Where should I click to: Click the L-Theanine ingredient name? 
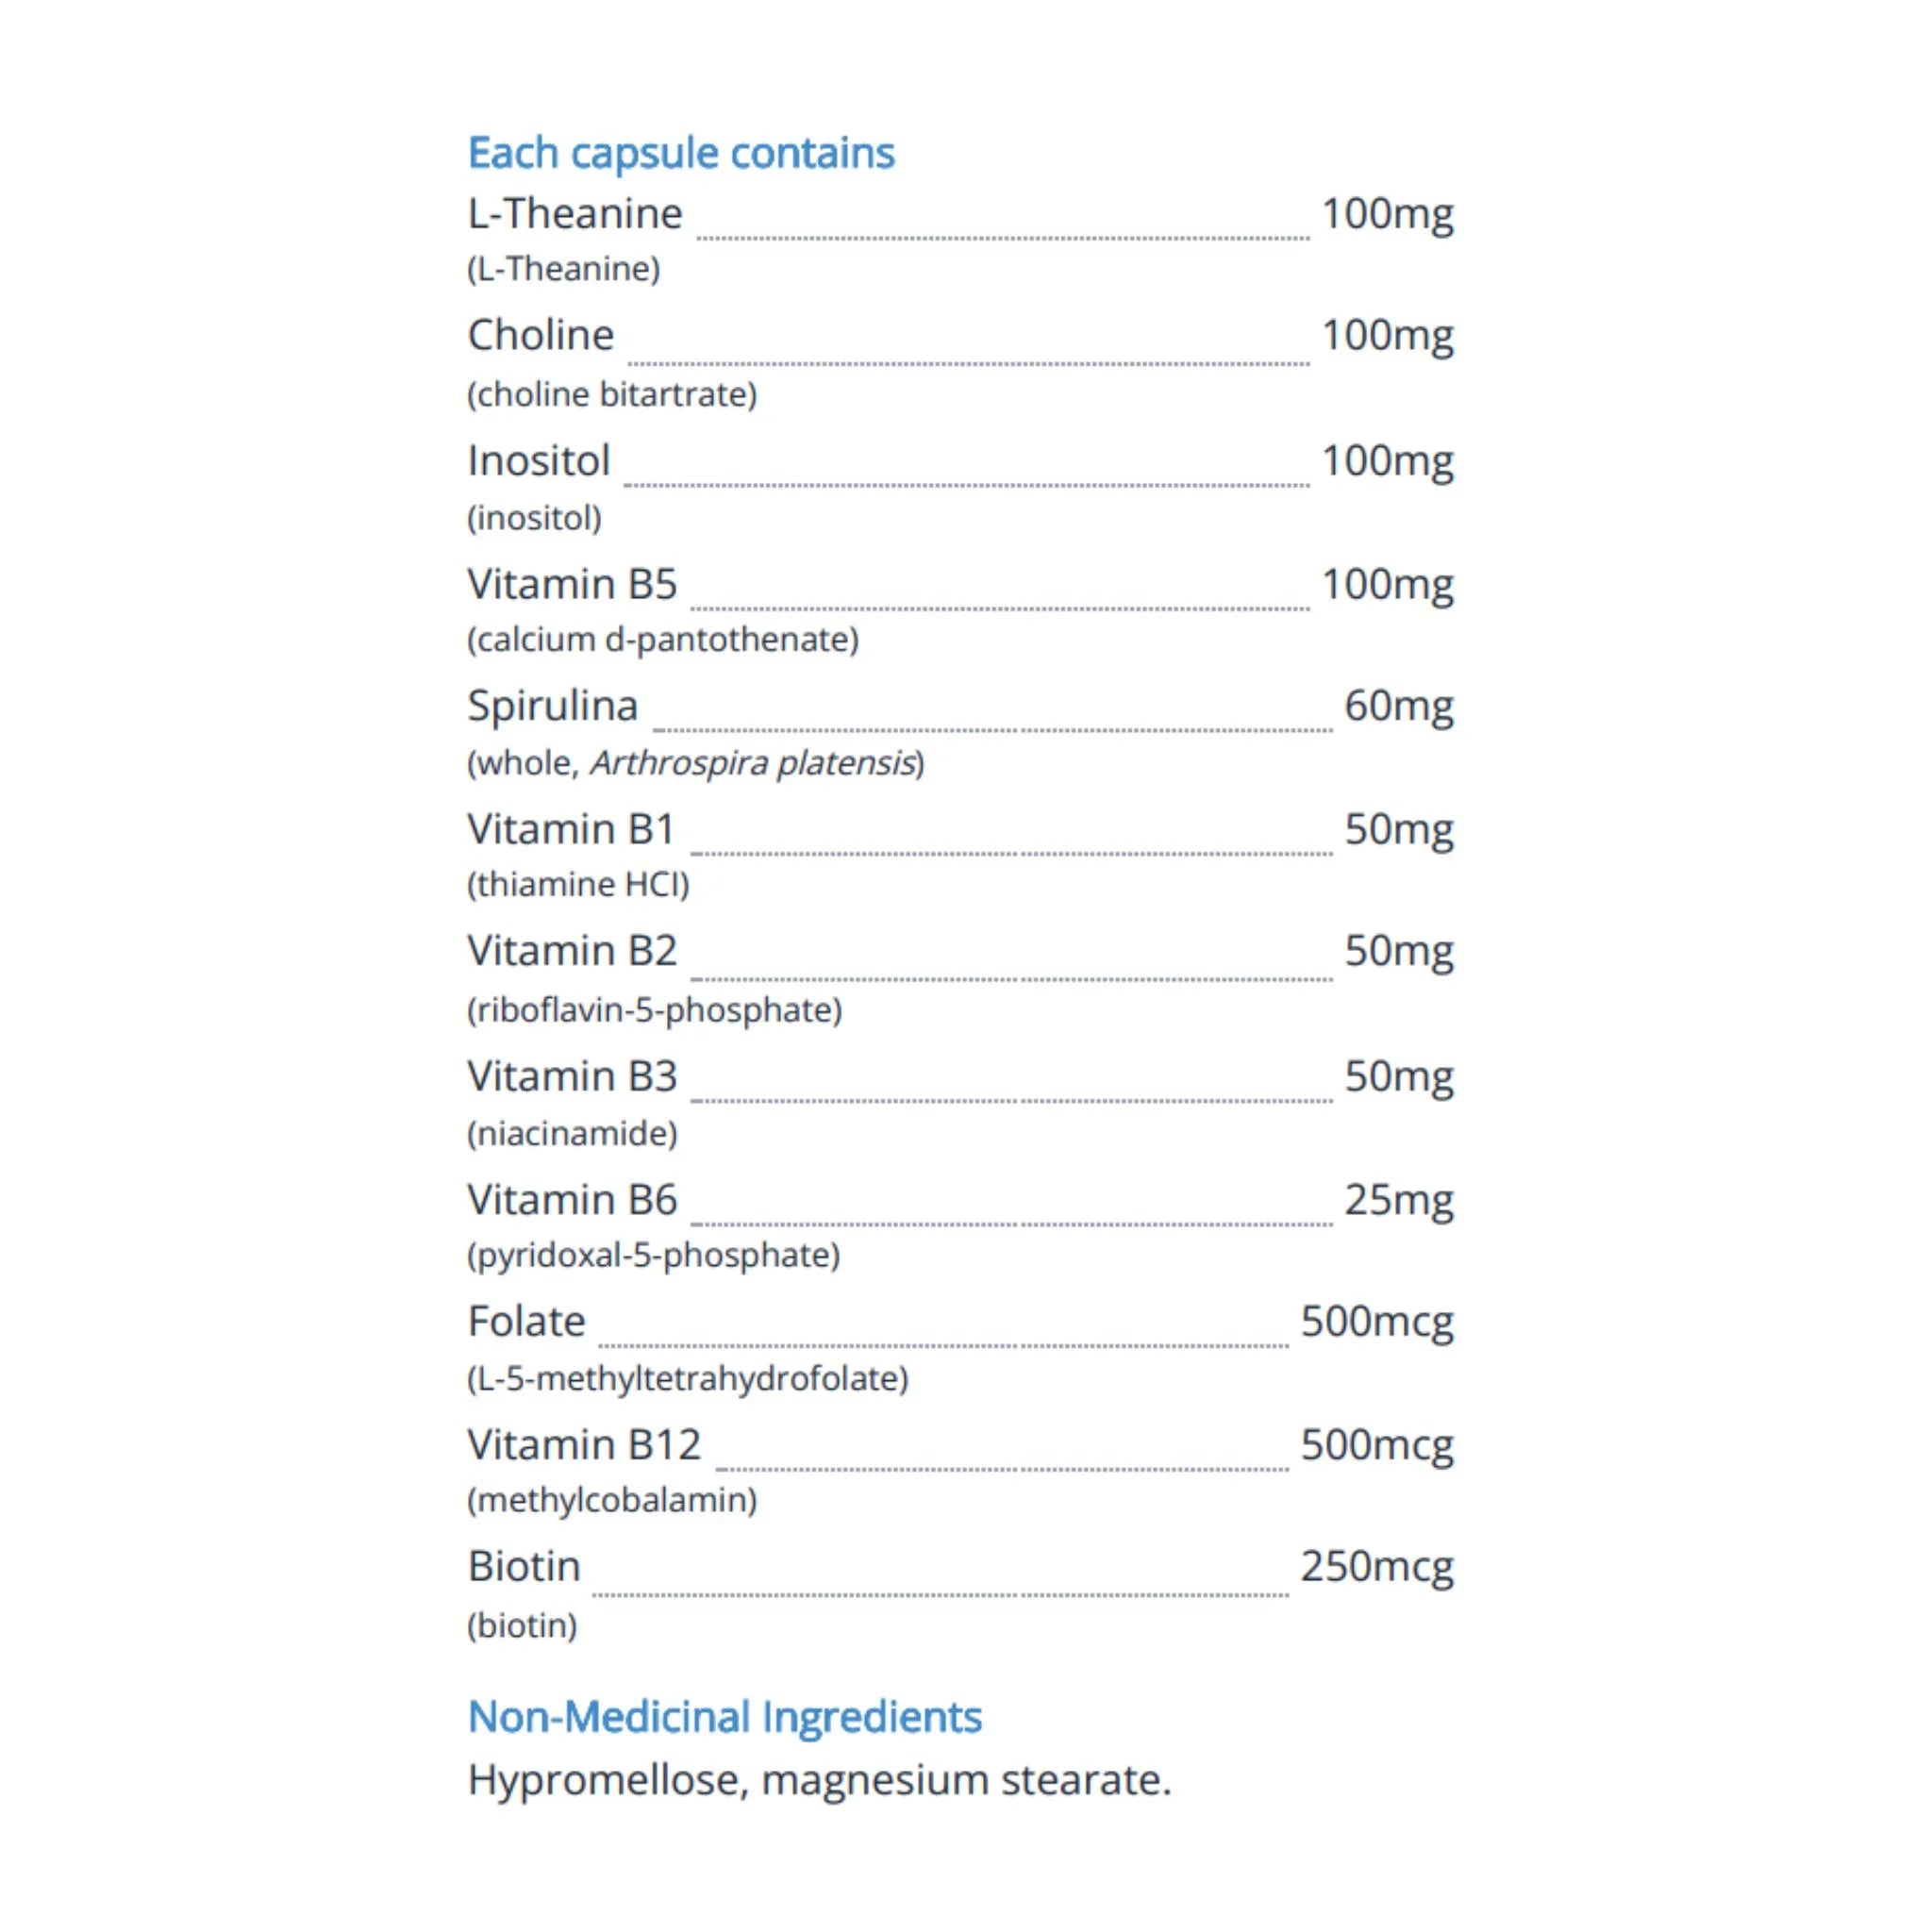[575, 213]
